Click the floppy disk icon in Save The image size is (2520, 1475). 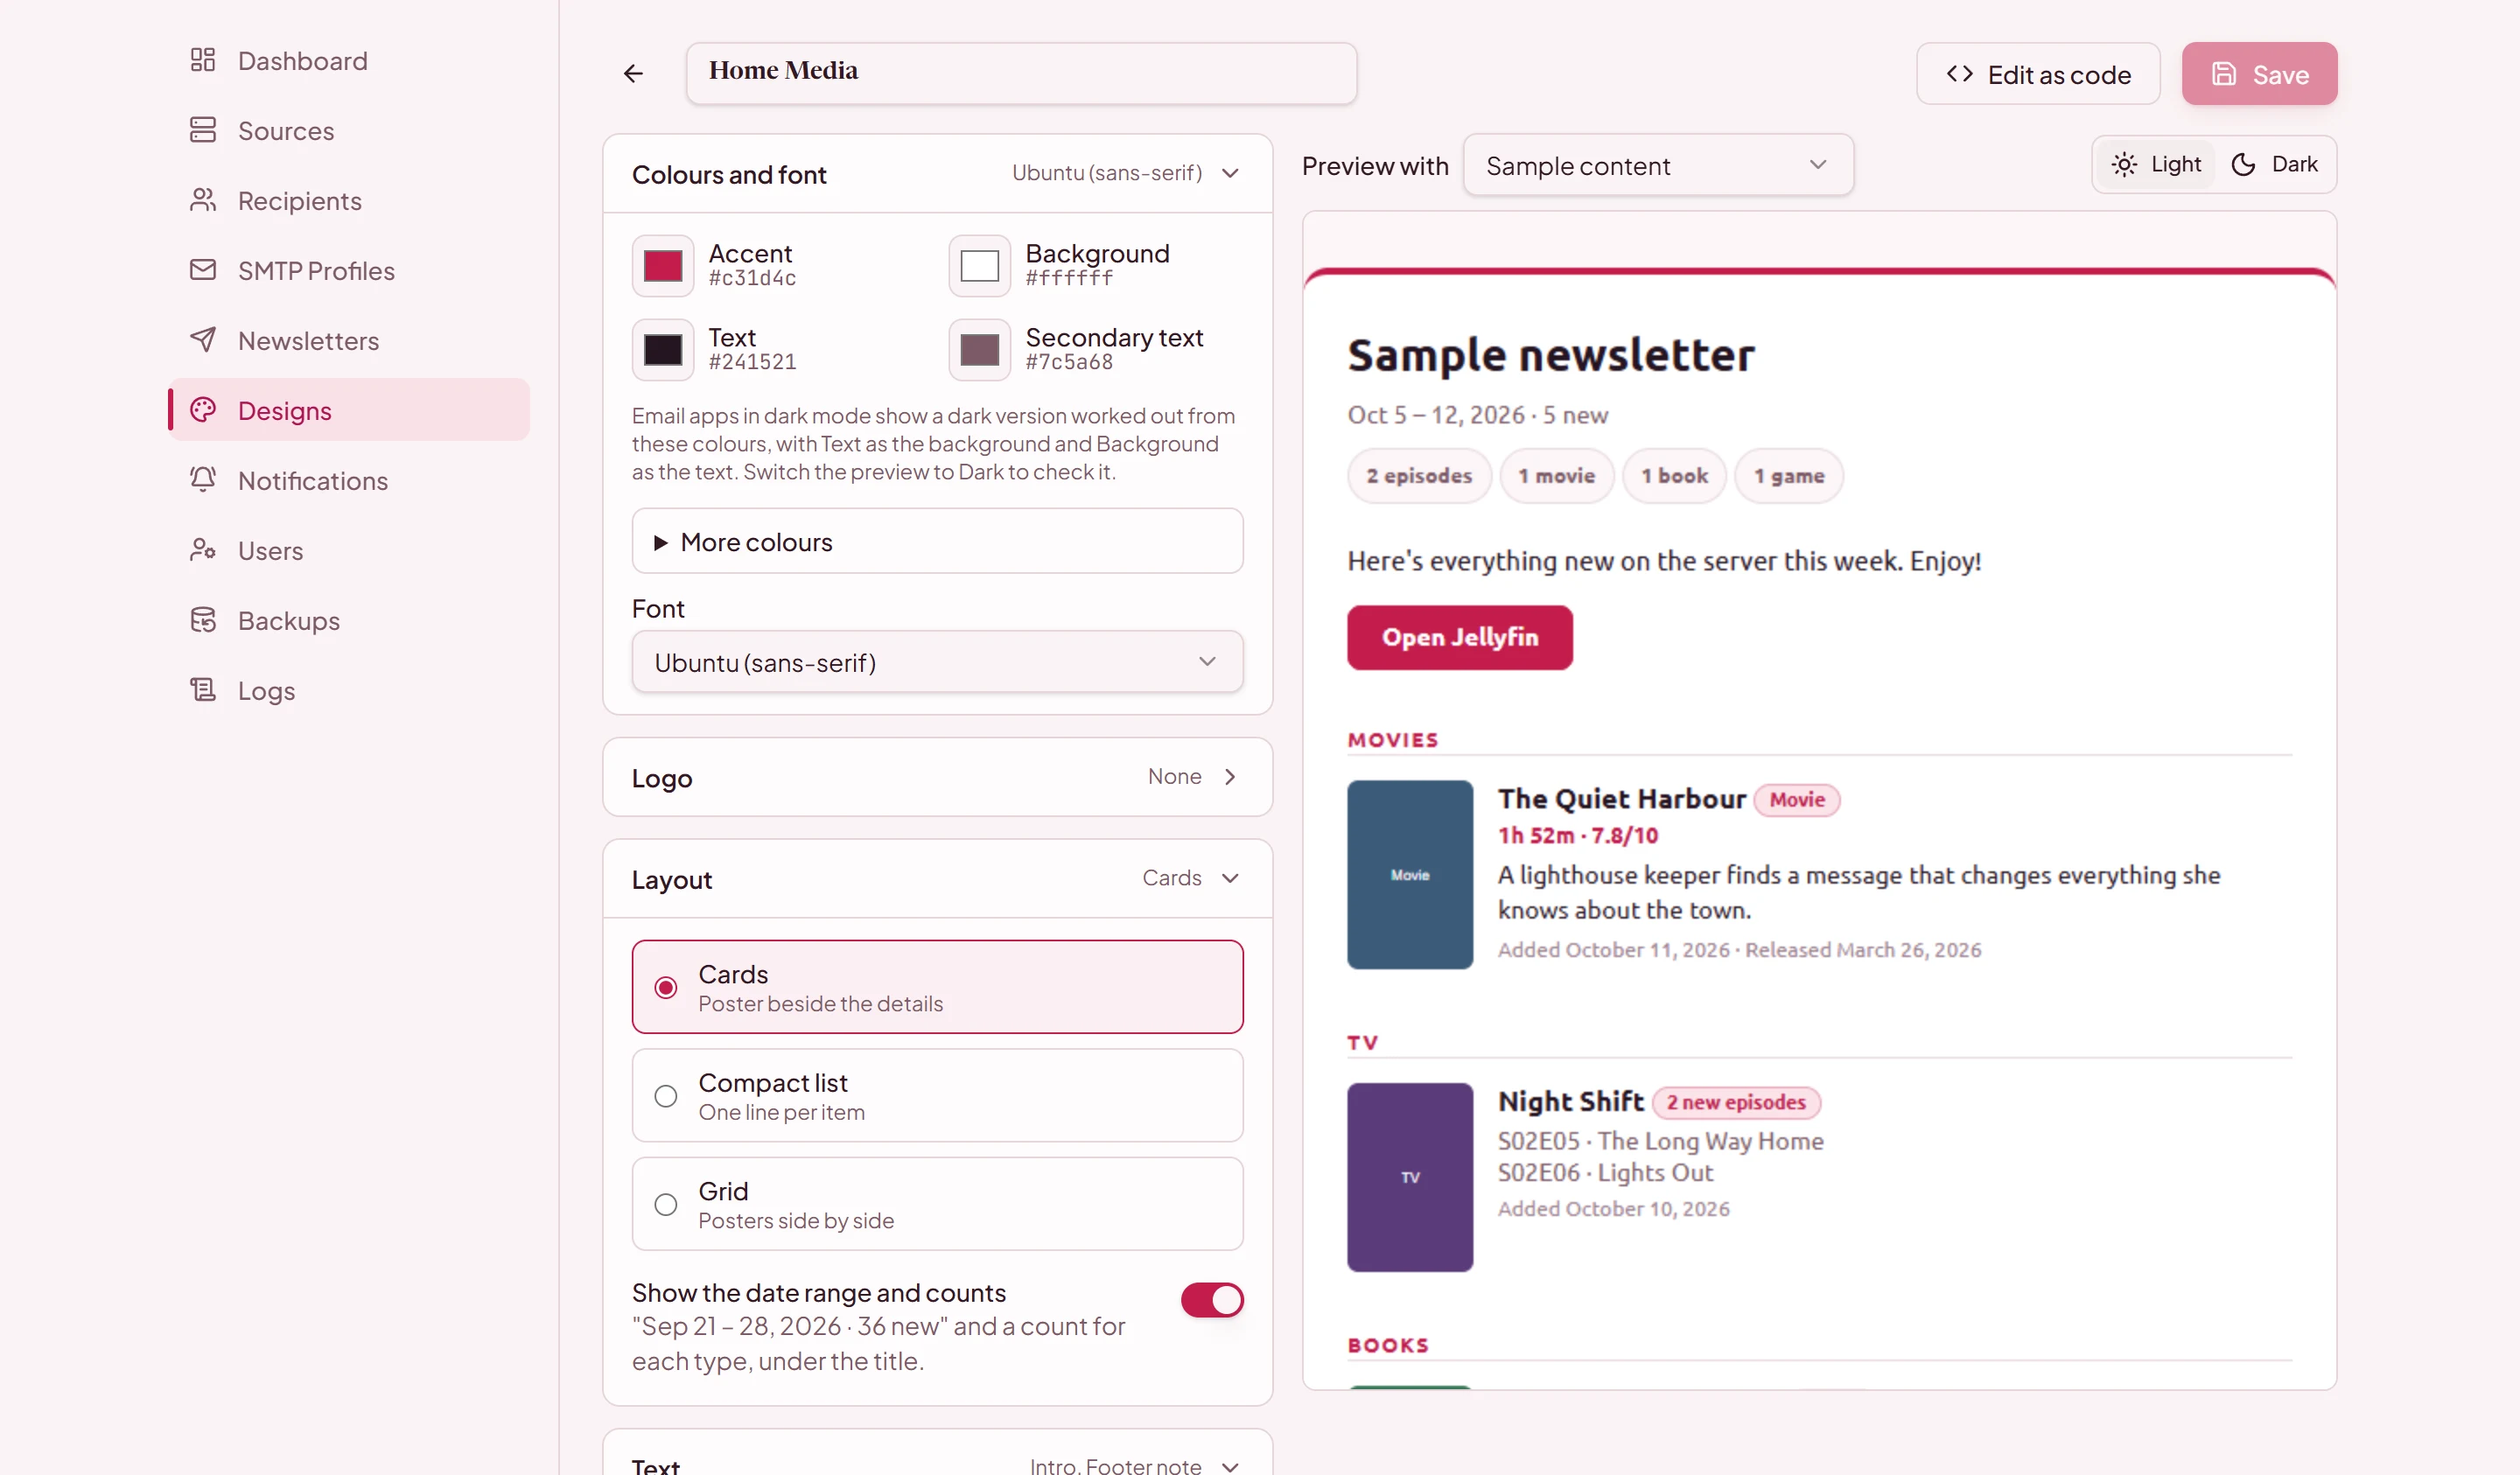(2224, 74)
